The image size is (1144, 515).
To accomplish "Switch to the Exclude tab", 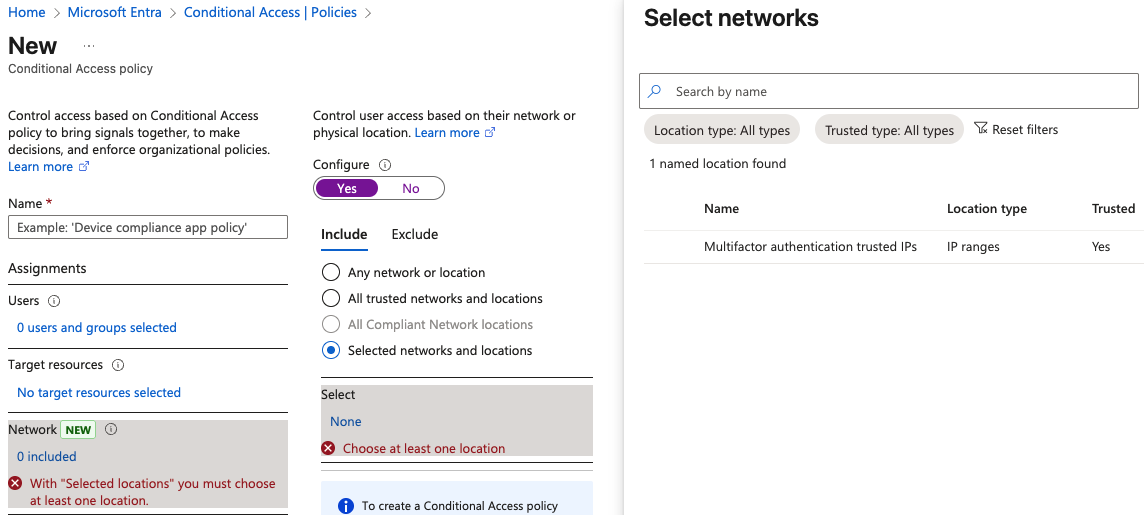I will (x=414, y=234).
